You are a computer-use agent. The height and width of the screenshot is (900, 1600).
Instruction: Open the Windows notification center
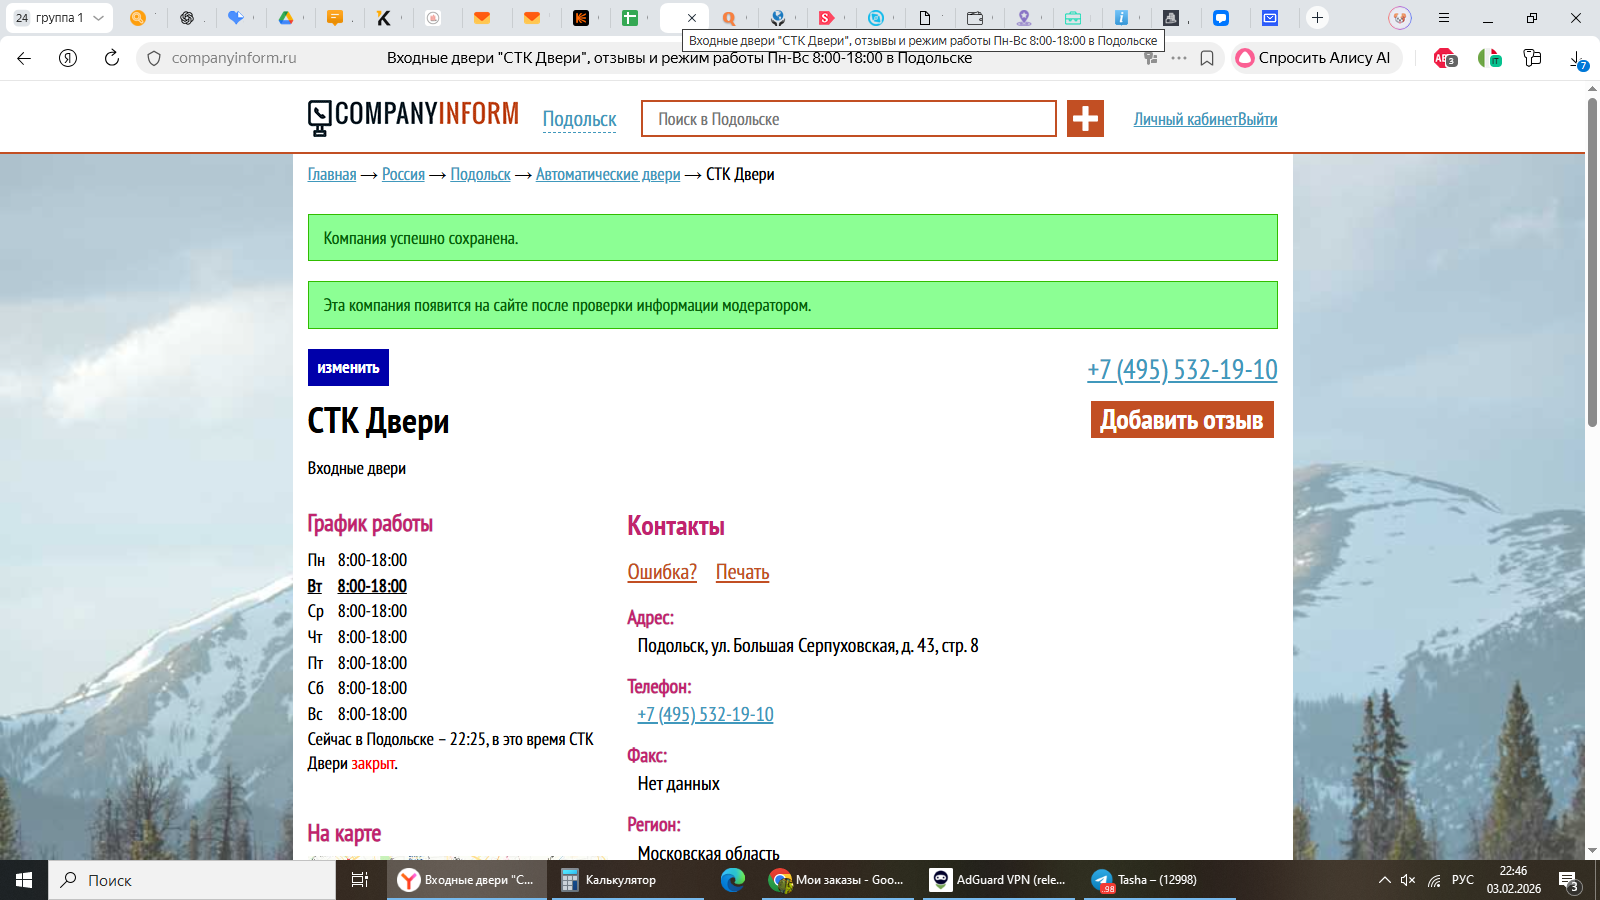1570,881
